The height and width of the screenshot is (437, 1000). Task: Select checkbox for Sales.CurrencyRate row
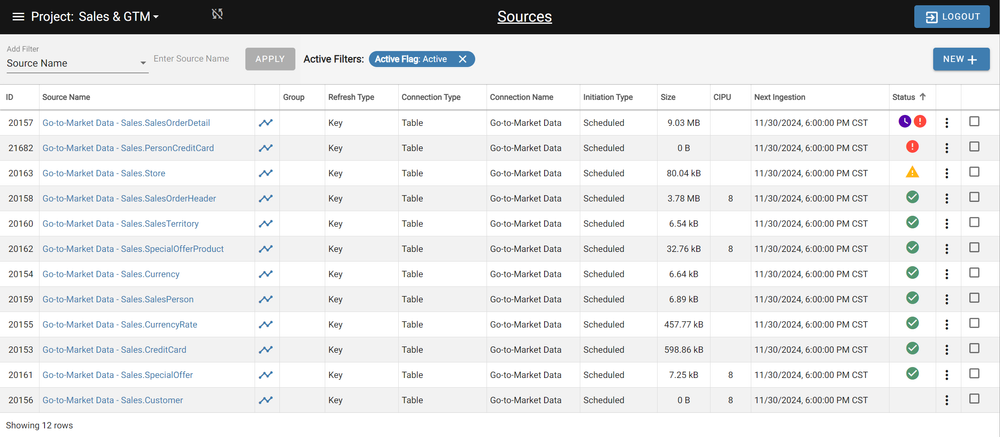[974, 323]
